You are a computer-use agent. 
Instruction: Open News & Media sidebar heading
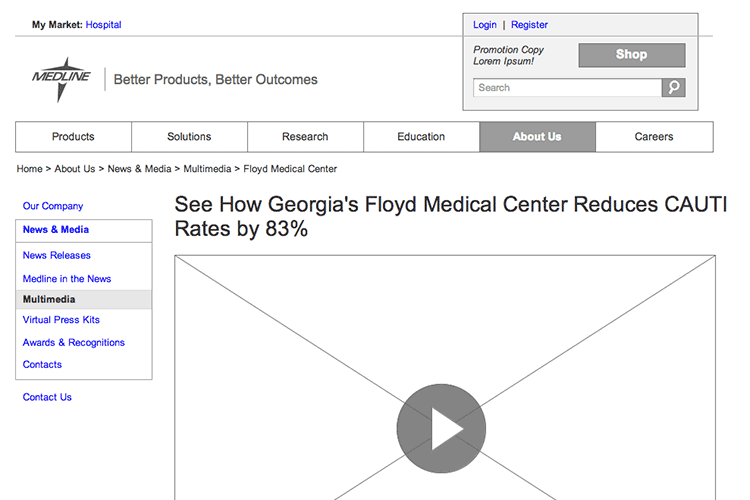pyautogui.click(x=56, y=230)
